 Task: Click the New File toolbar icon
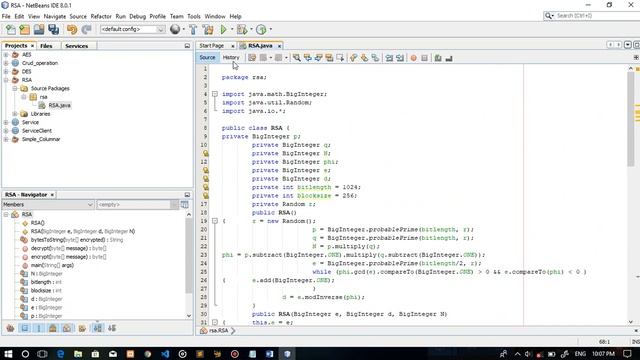point(11,29)
